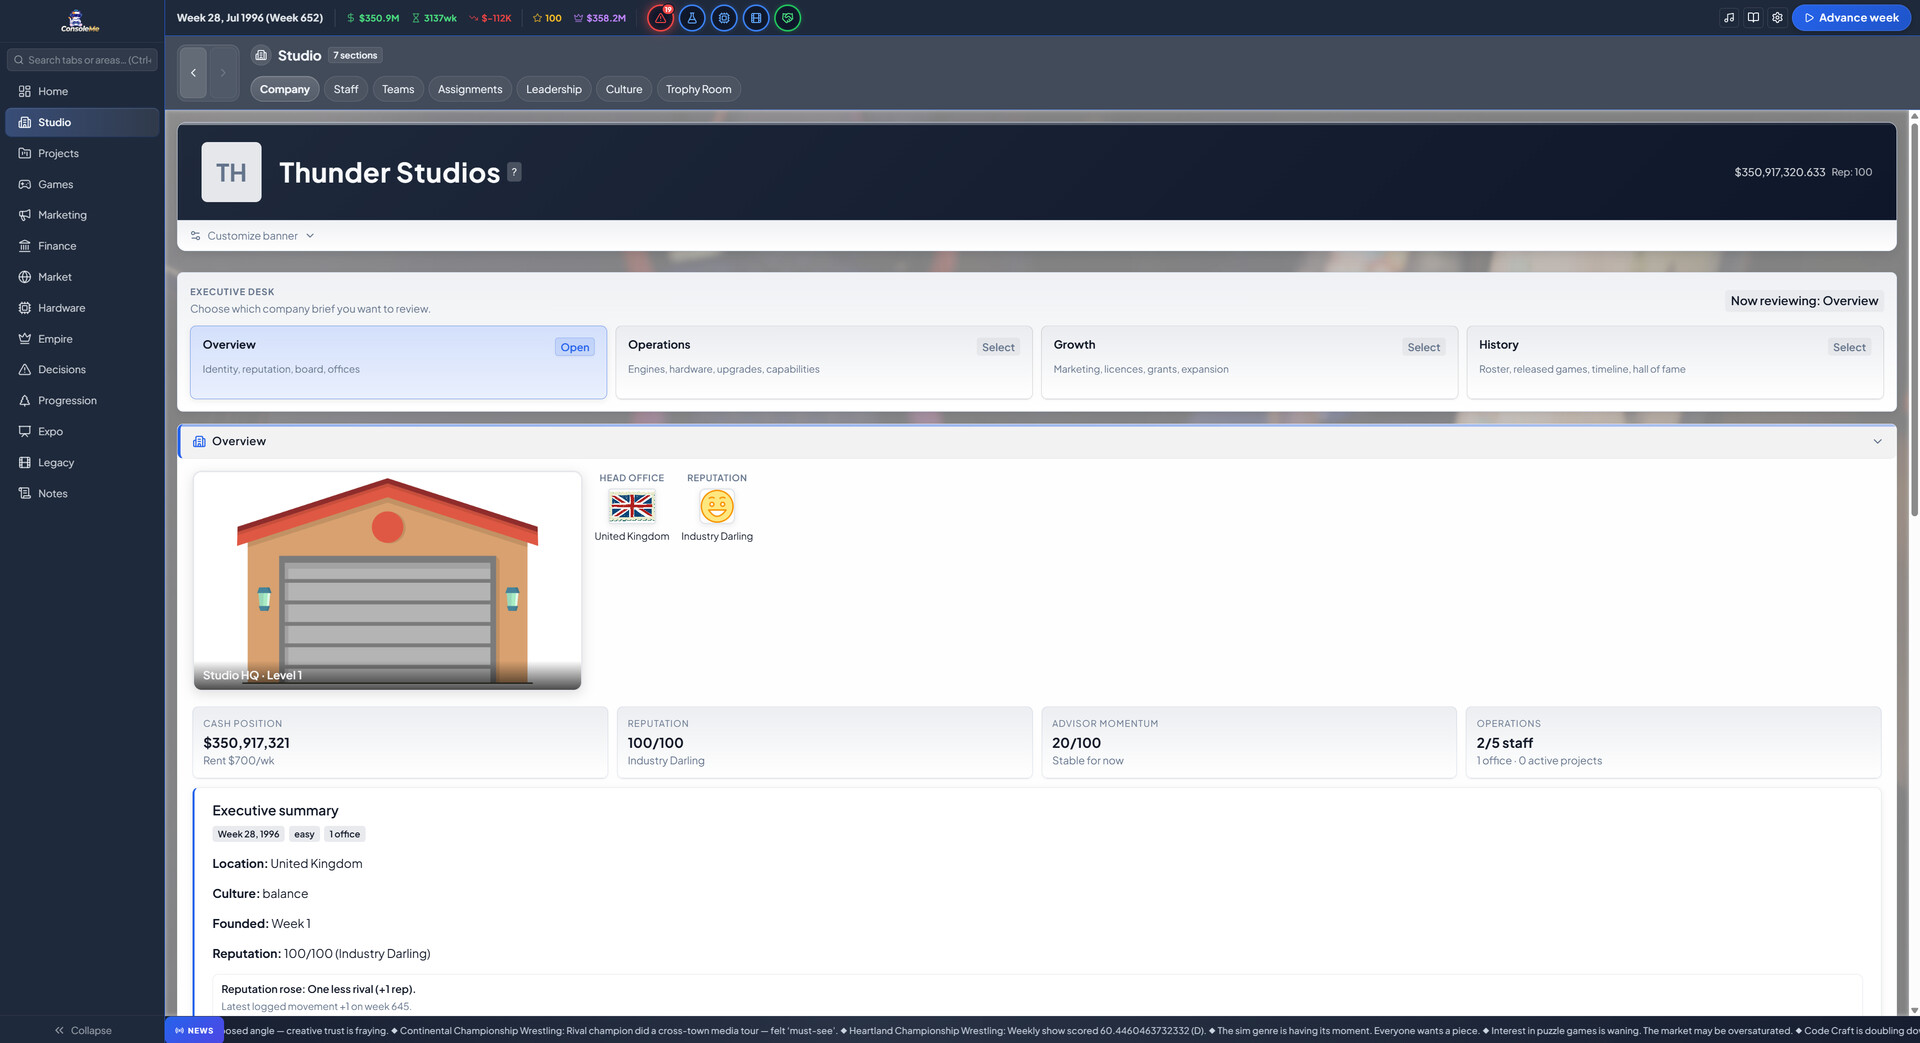The height and width of the screenshot is (1043, 1920).
Task: Open Games in the sidebar
Action: [82, 184]
